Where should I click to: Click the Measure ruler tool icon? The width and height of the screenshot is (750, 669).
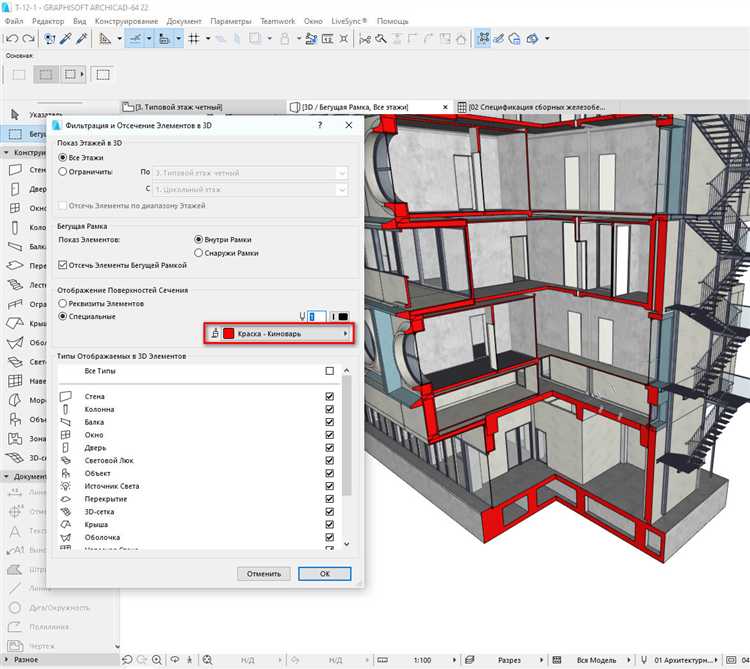point(105,39)
